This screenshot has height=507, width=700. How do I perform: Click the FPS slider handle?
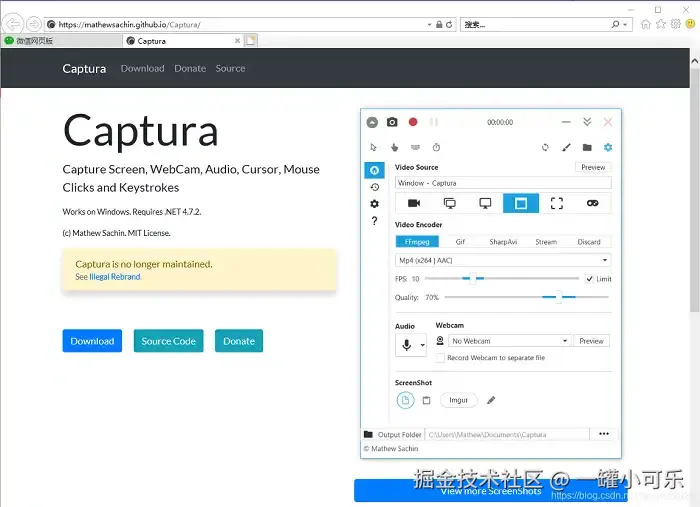[473, 278]
